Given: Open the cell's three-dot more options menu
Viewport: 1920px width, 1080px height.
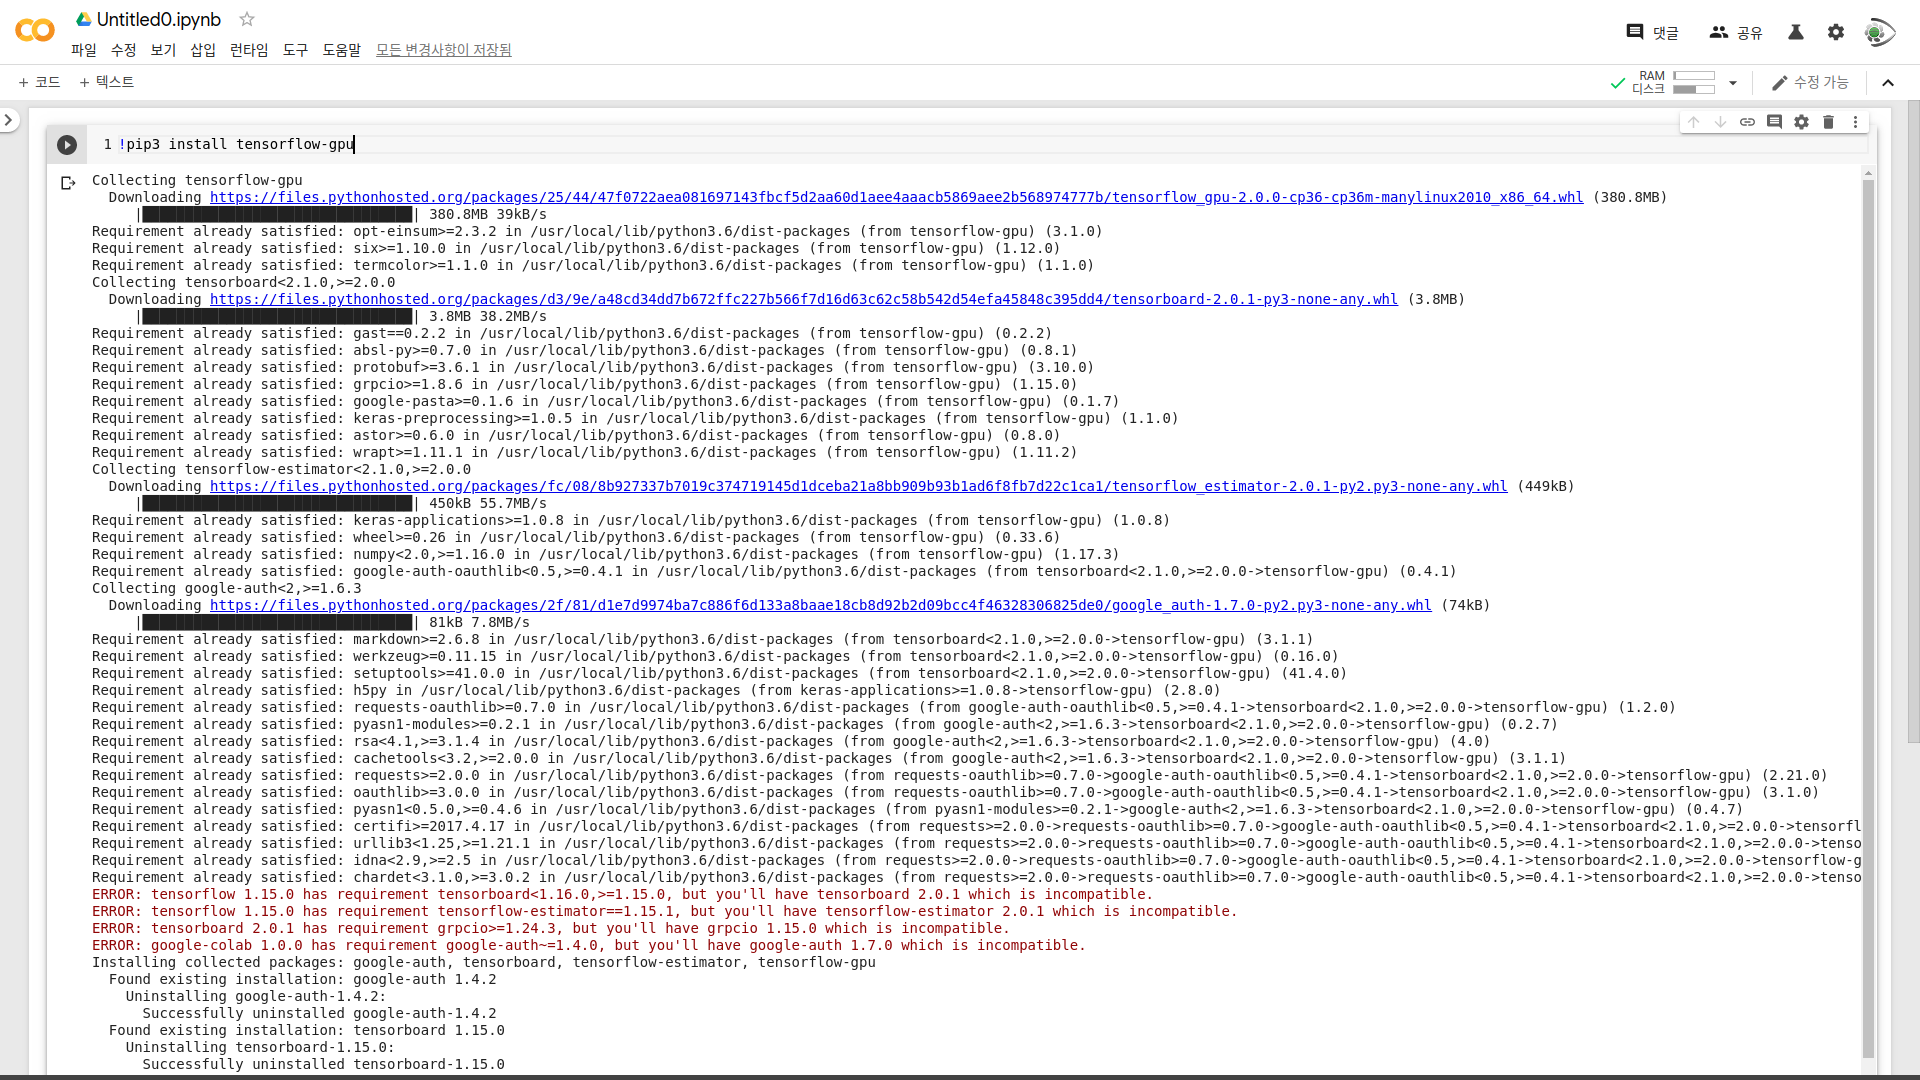Looking at the screenshot, I should tap(1855, 122).
